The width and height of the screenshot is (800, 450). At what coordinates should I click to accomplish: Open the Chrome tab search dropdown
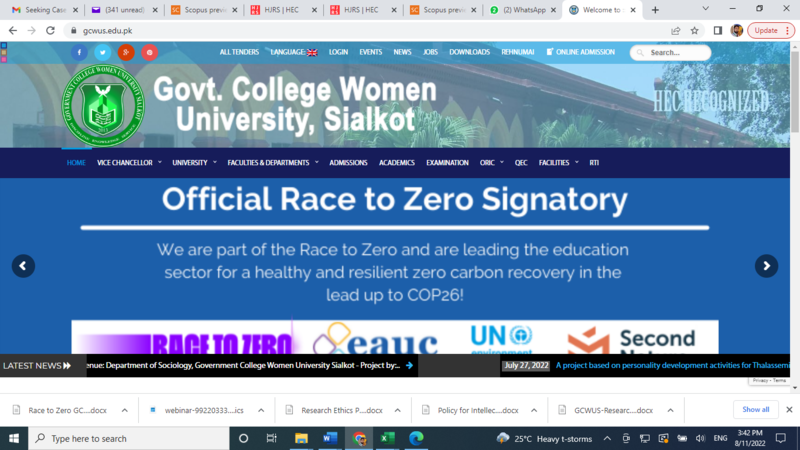pyautogui.click(x=706, y=9)
